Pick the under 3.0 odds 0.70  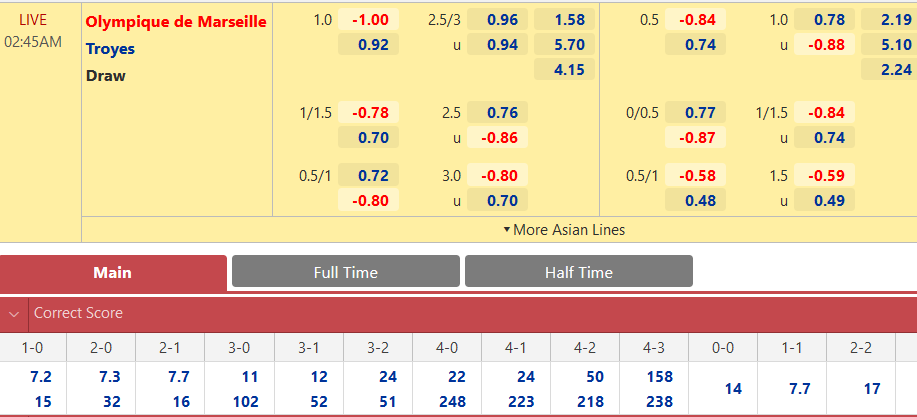tap(498, 200)
